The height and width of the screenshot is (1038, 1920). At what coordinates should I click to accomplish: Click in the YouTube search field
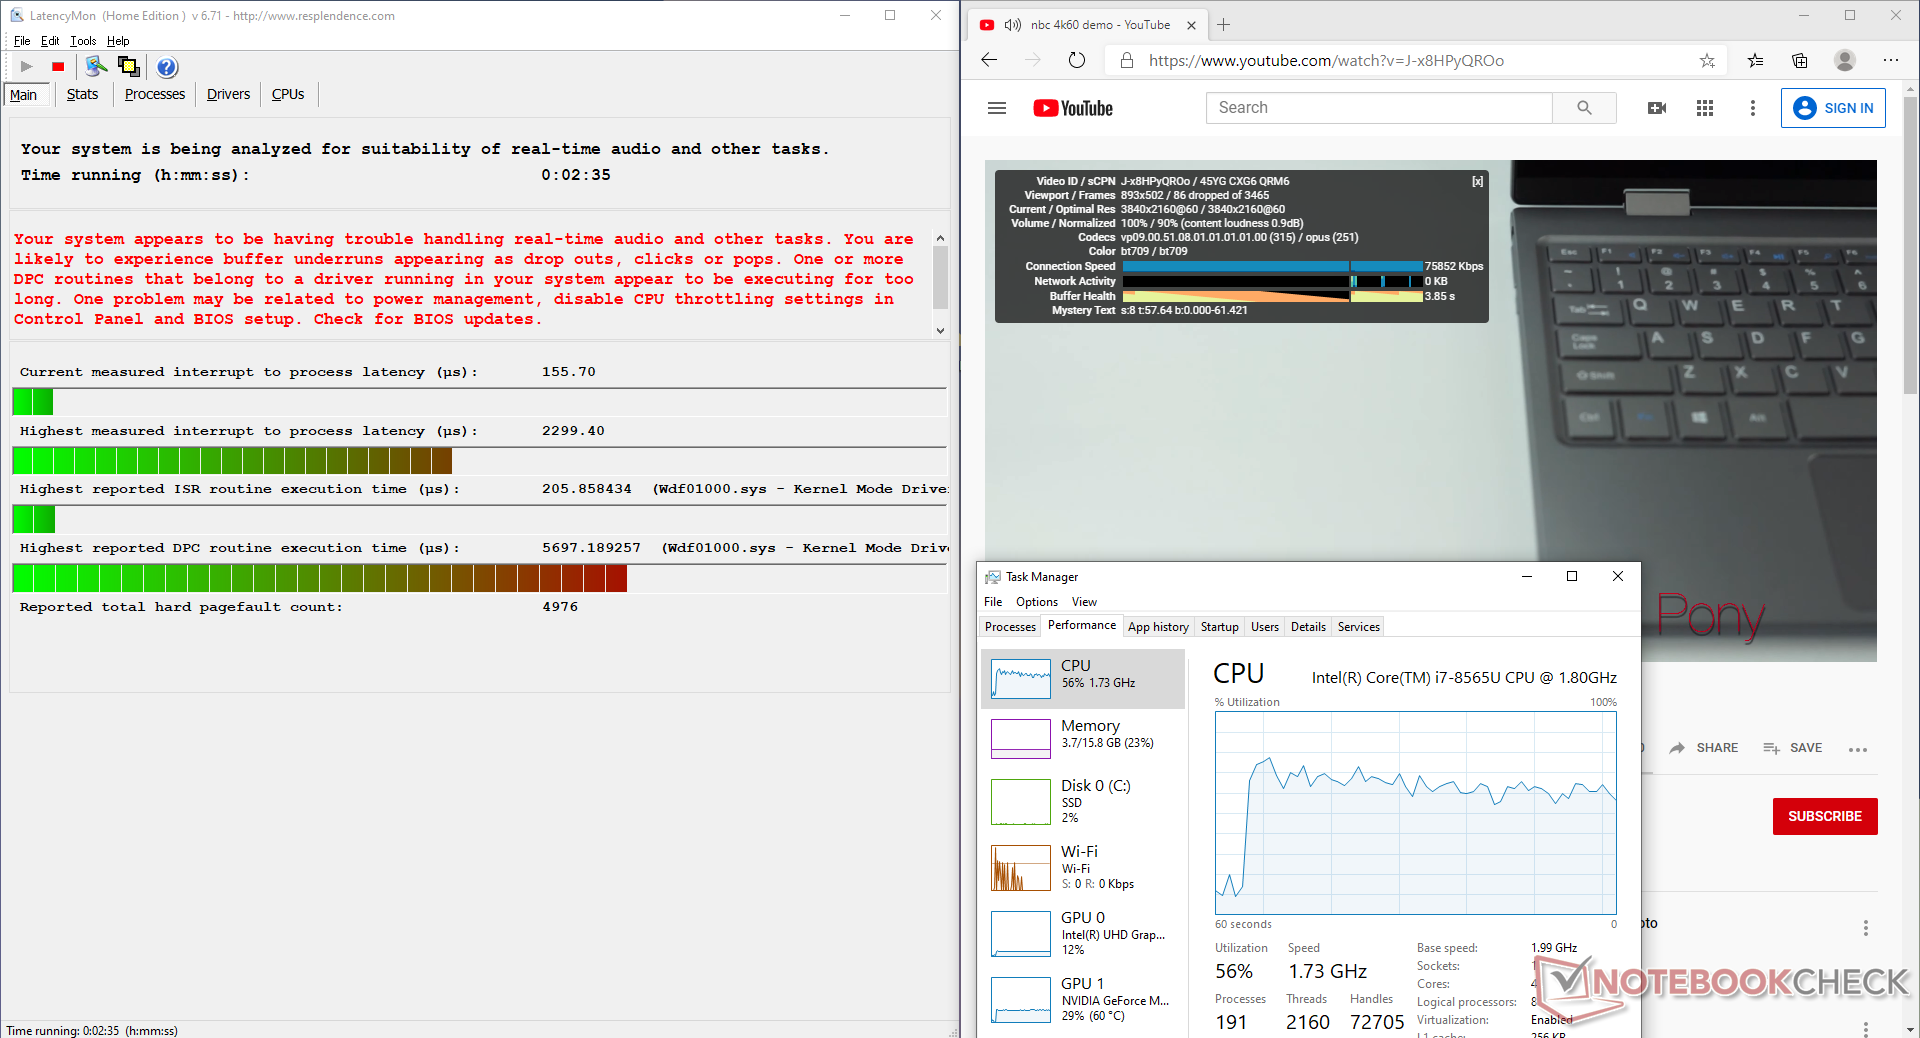click(1379, 108)
